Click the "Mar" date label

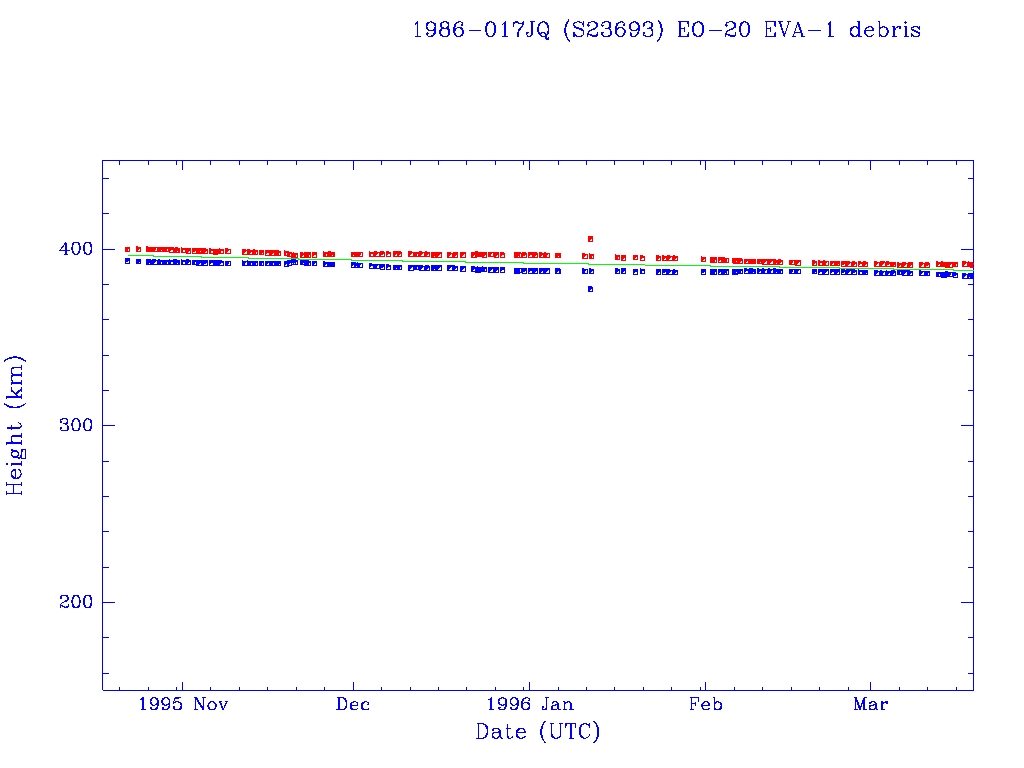870,705
